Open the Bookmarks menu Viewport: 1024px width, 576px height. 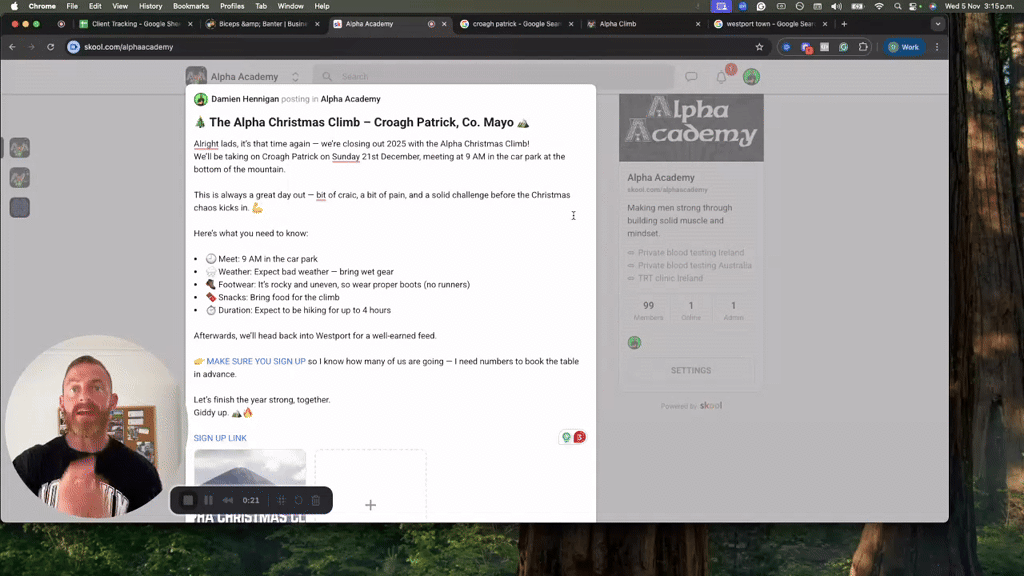tap(191, 6)
